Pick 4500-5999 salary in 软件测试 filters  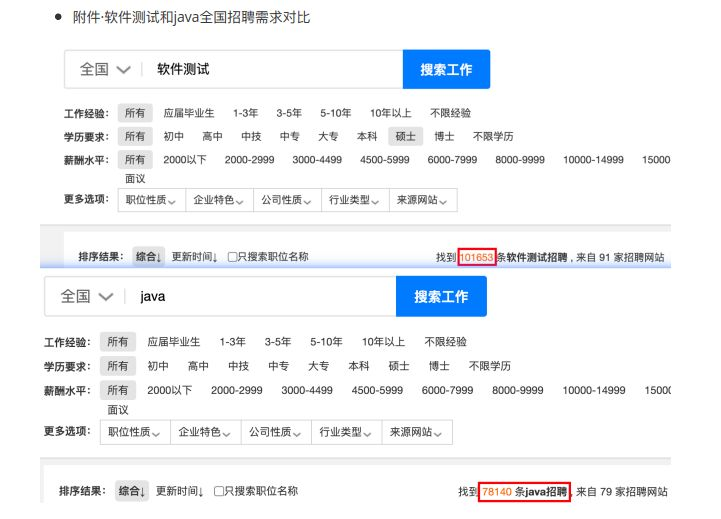coord(384,160)
